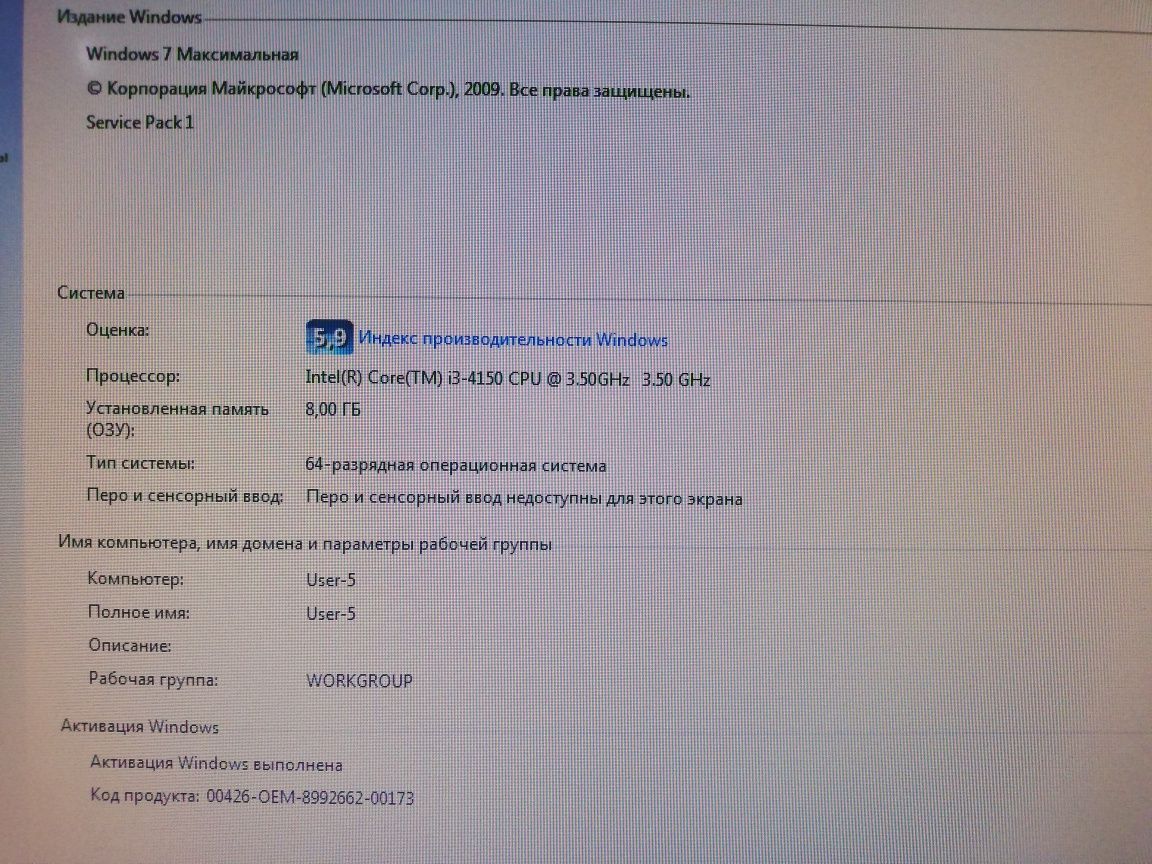Click the 'Оценка:' label
This screenshot has width=1152, height=864.
click(118, 330)
